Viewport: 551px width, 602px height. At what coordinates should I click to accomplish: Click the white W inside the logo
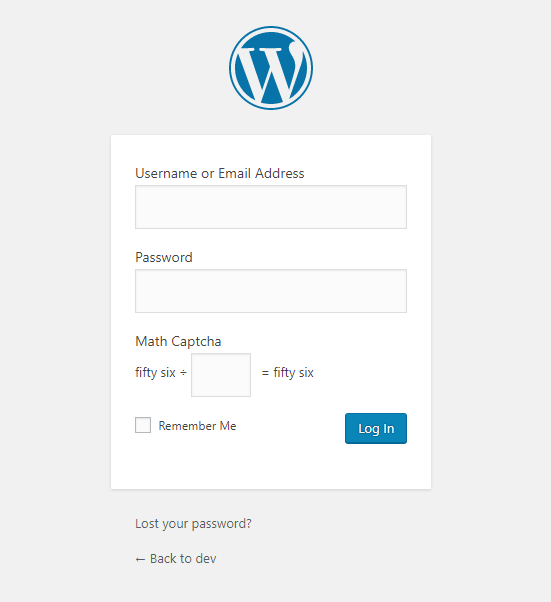click(271, 74)
